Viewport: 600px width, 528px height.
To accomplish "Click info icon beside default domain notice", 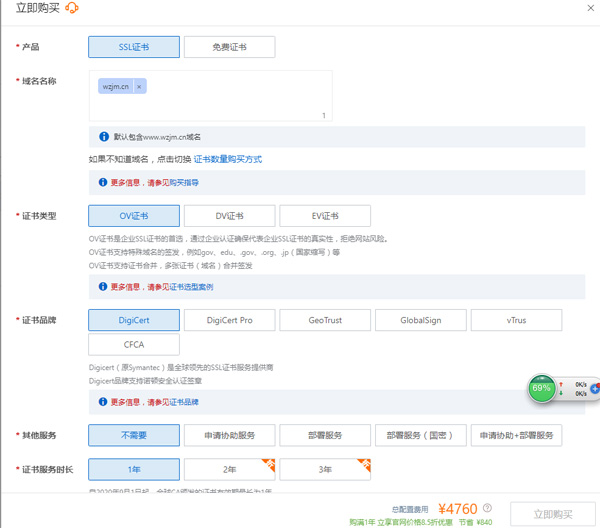I will coord(104,137).
